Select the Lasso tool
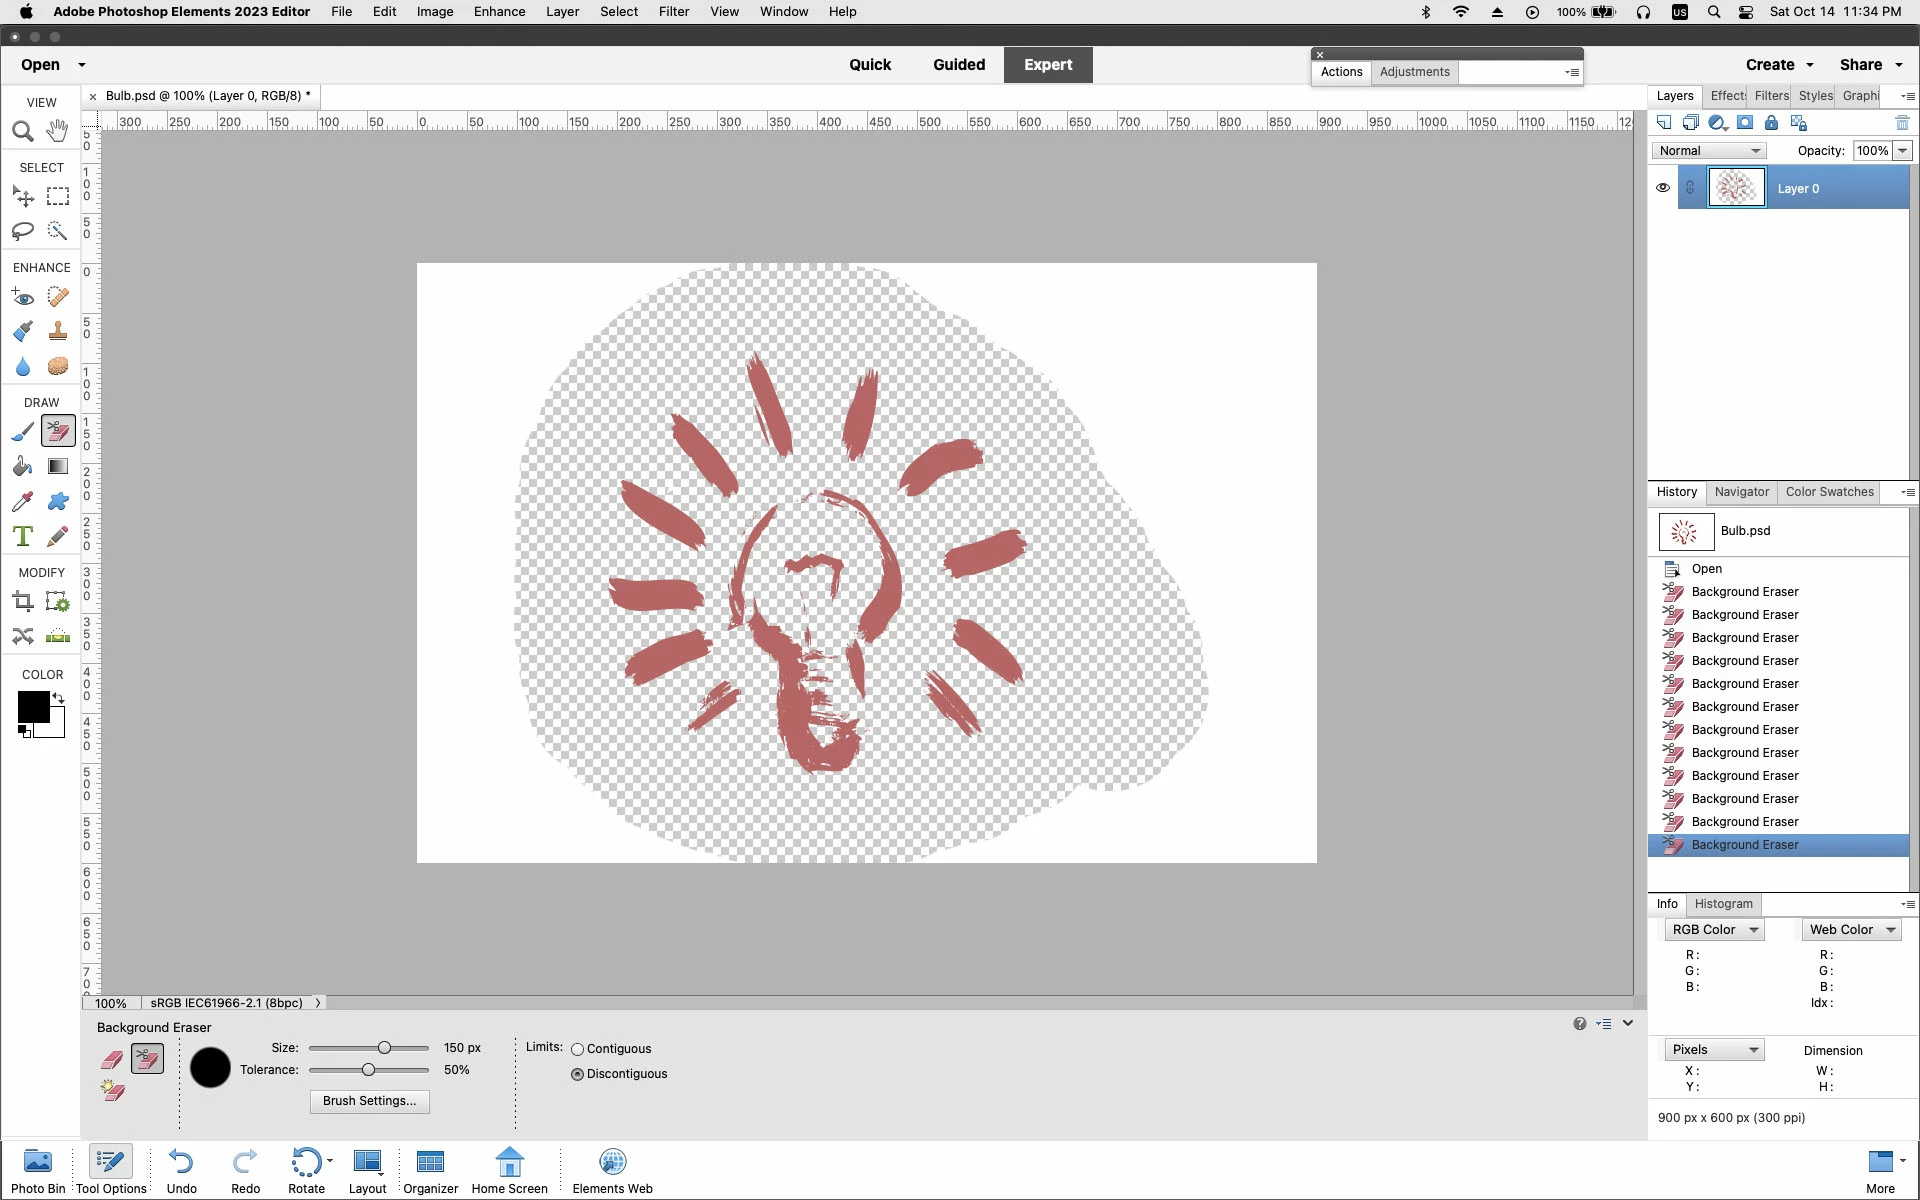Image resolution: width=1920 pixels, height=1200 pixels. pos(23,231)
